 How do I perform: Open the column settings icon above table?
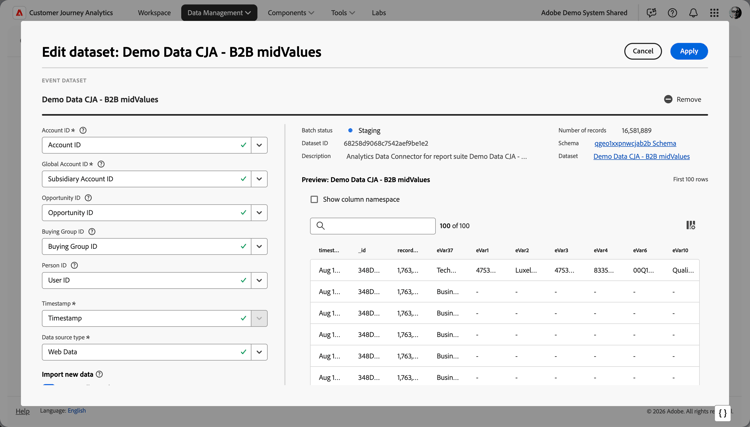690,226
